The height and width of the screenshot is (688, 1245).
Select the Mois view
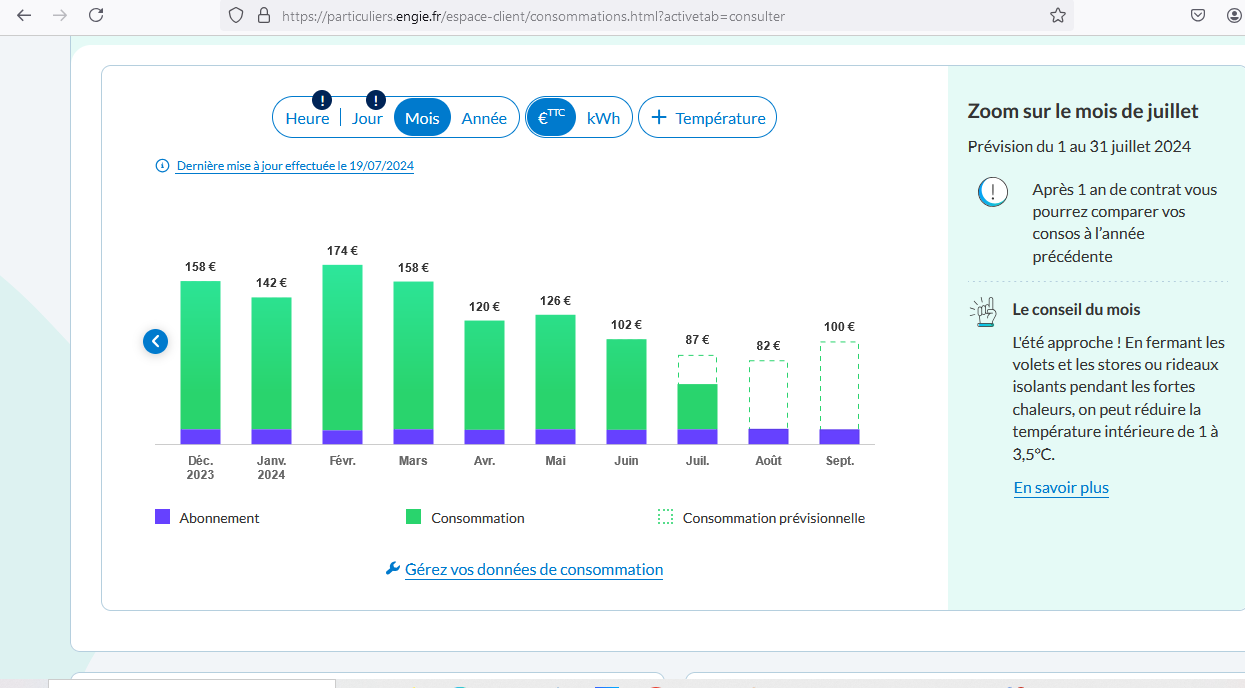[x=422, y=118]
